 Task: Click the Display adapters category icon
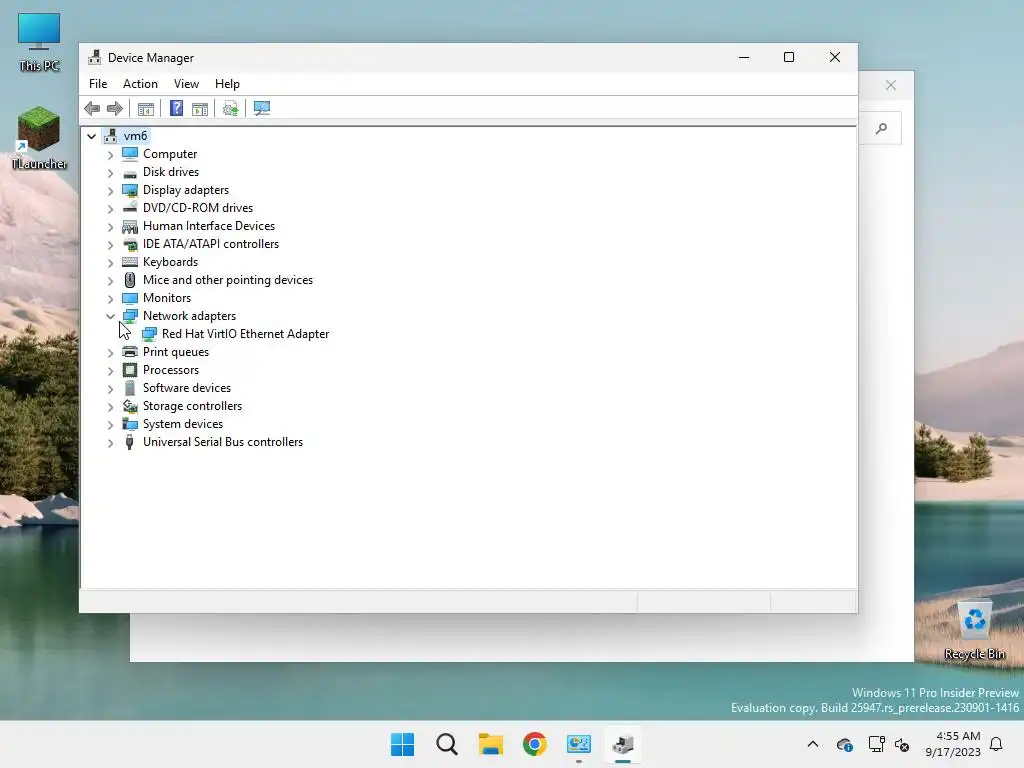(x=130, y=190)
